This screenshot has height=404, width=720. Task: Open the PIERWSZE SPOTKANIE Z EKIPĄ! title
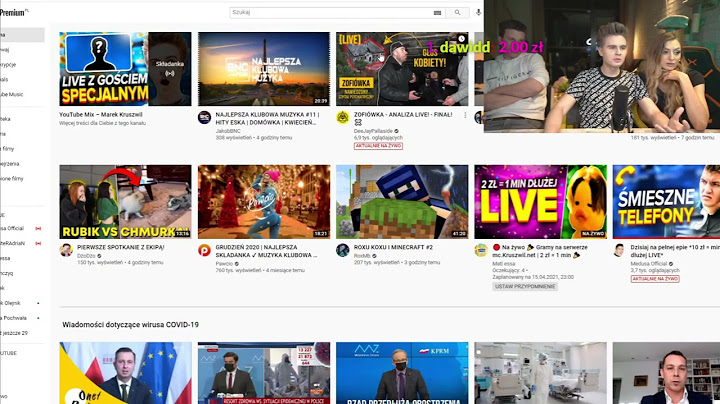(121, 247)
